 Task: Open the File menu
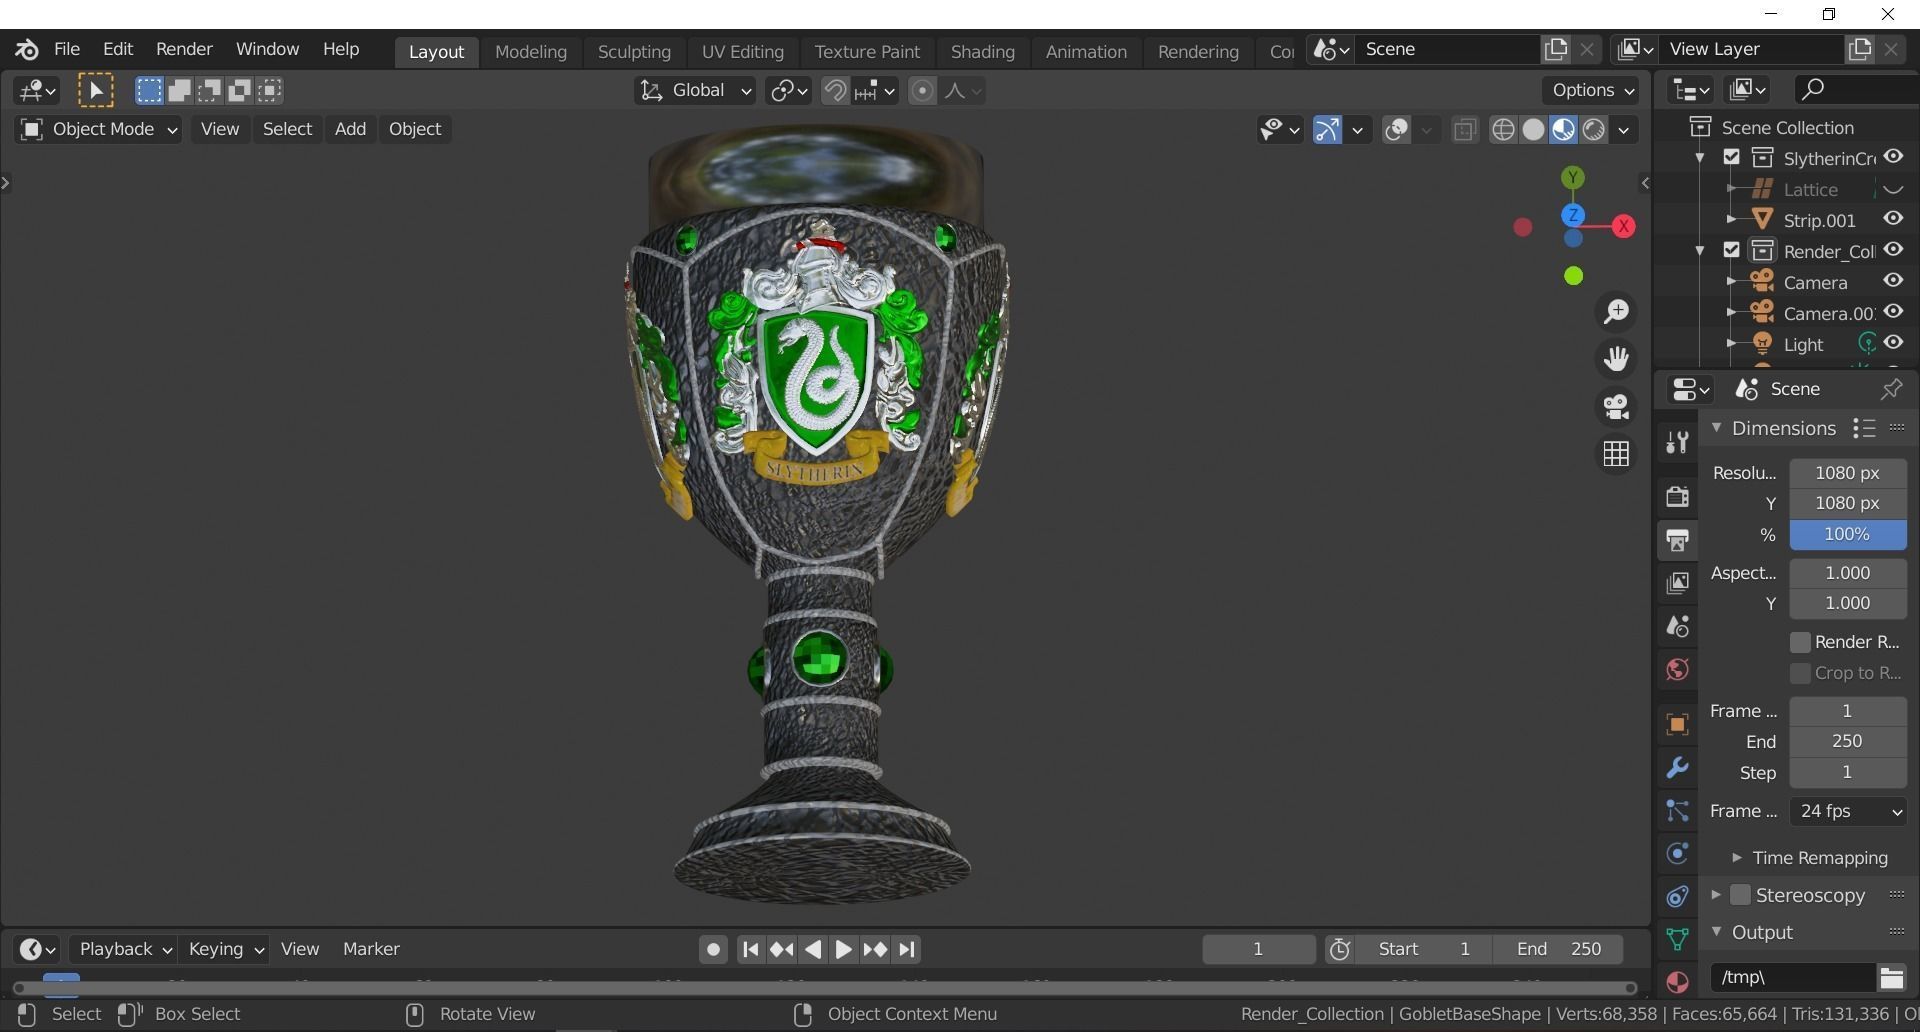[x=67, y=49]
